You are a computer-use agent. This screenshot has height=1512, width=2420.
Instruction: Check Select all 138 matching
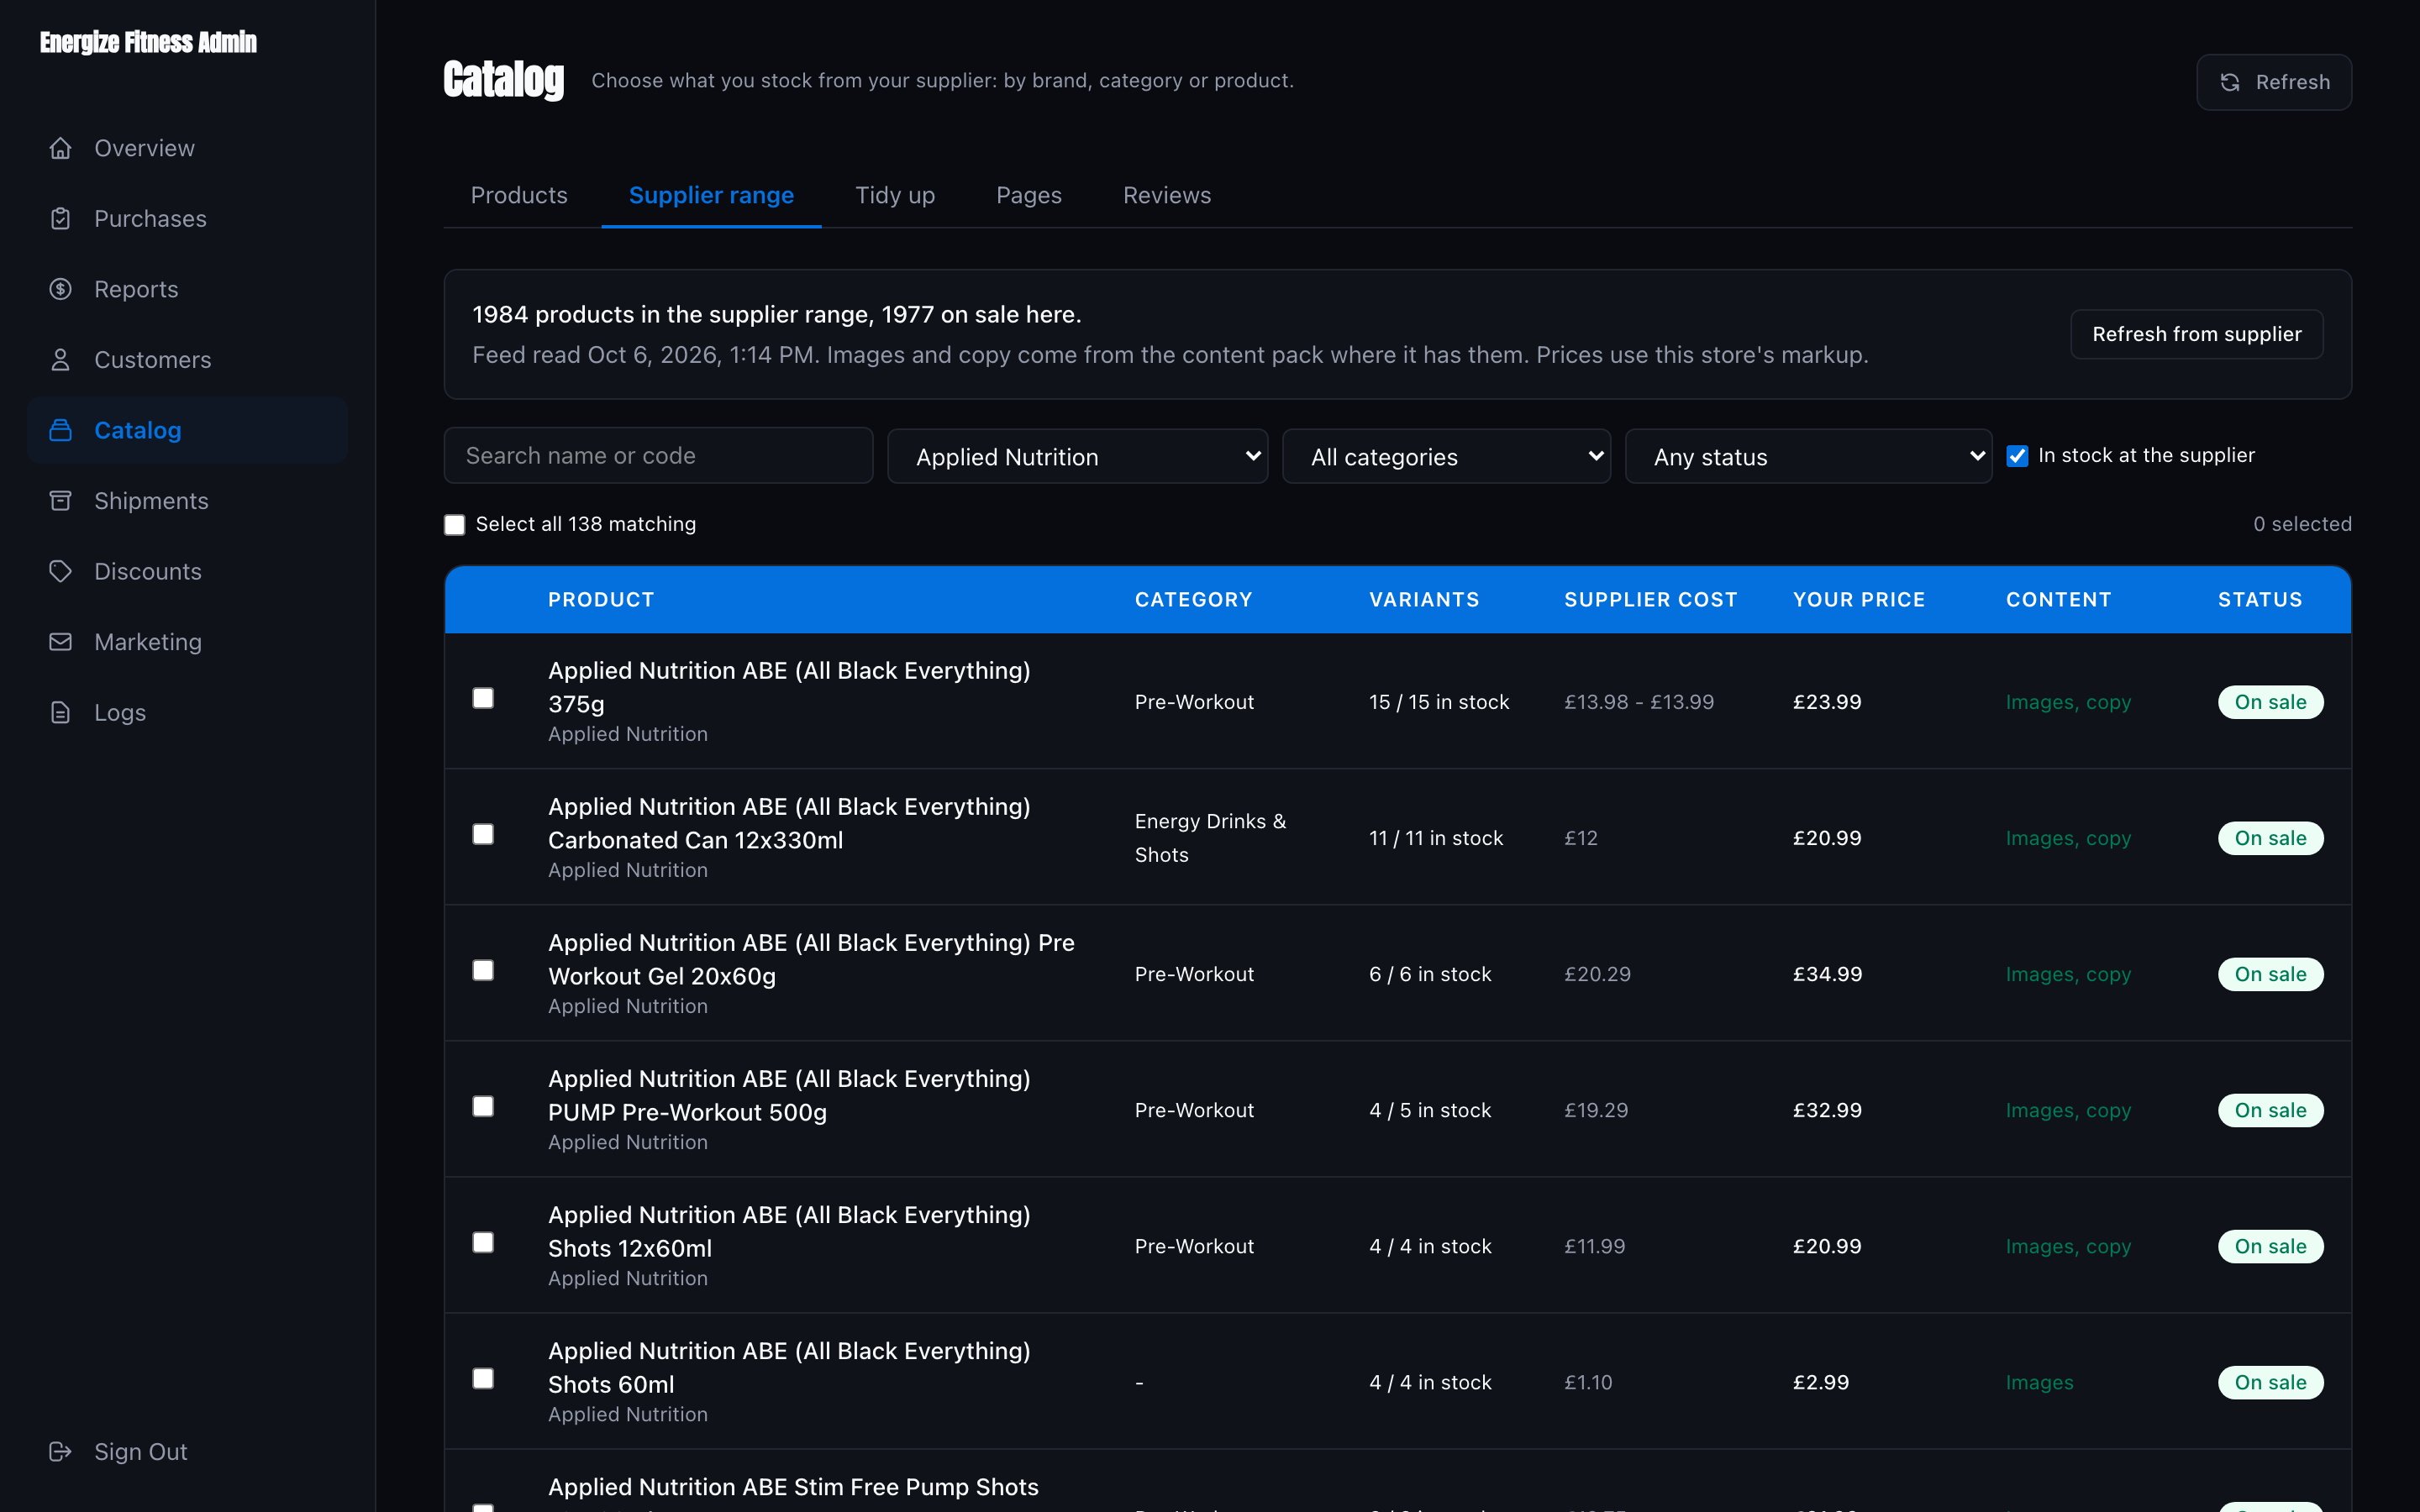454,525
